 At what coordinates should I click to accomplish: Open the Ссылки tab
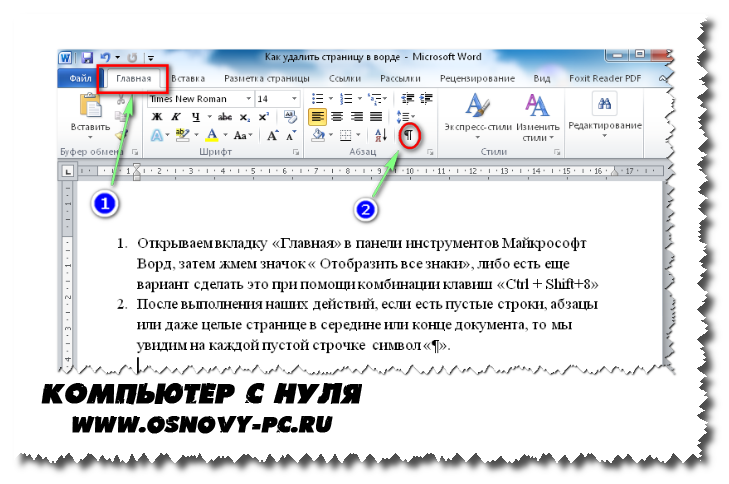(x=345, y=79)
